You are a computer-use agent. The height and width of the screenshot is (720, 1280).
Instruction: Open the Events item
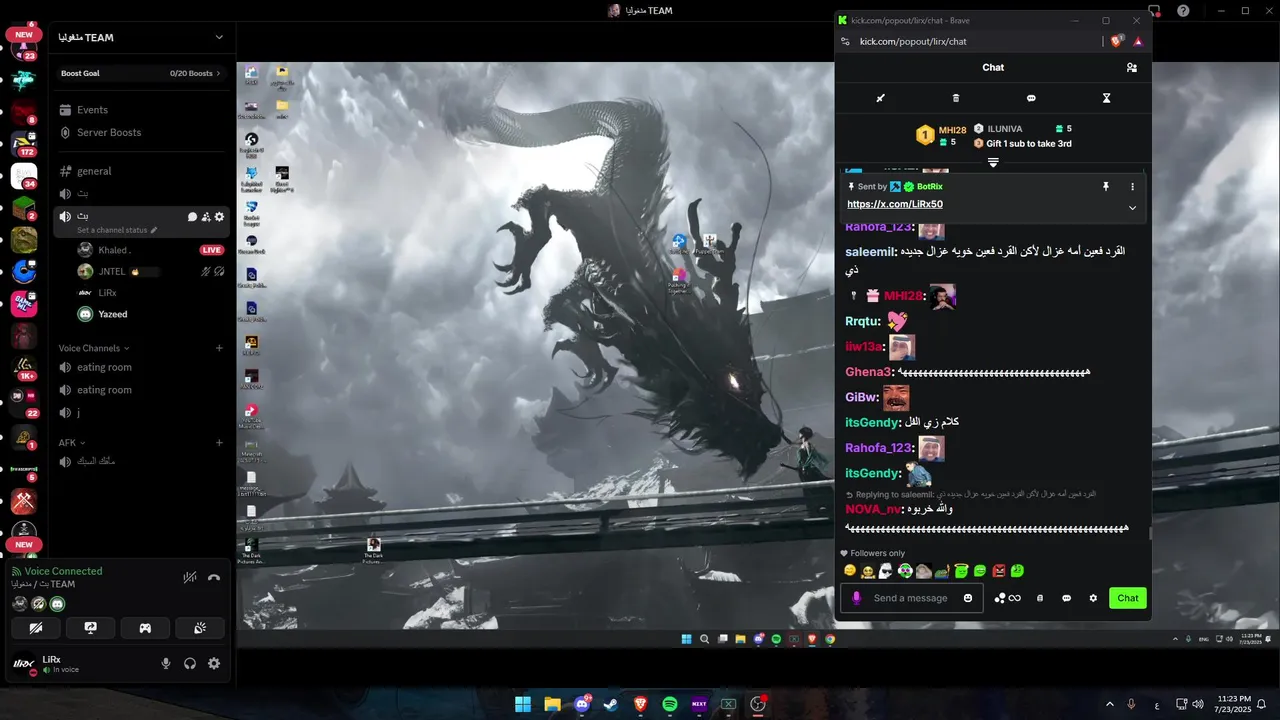click(x=141, y=110)
